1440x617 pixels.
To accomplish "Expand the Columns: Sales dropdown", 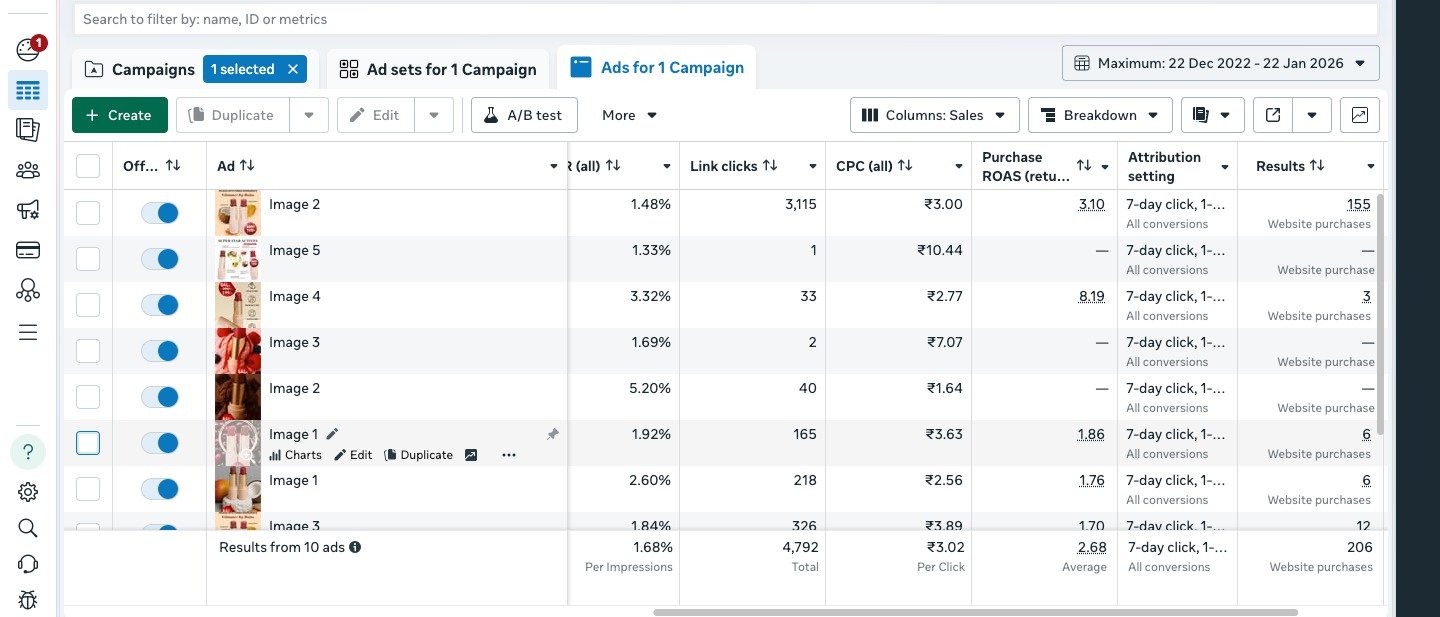I will (934, 115).
